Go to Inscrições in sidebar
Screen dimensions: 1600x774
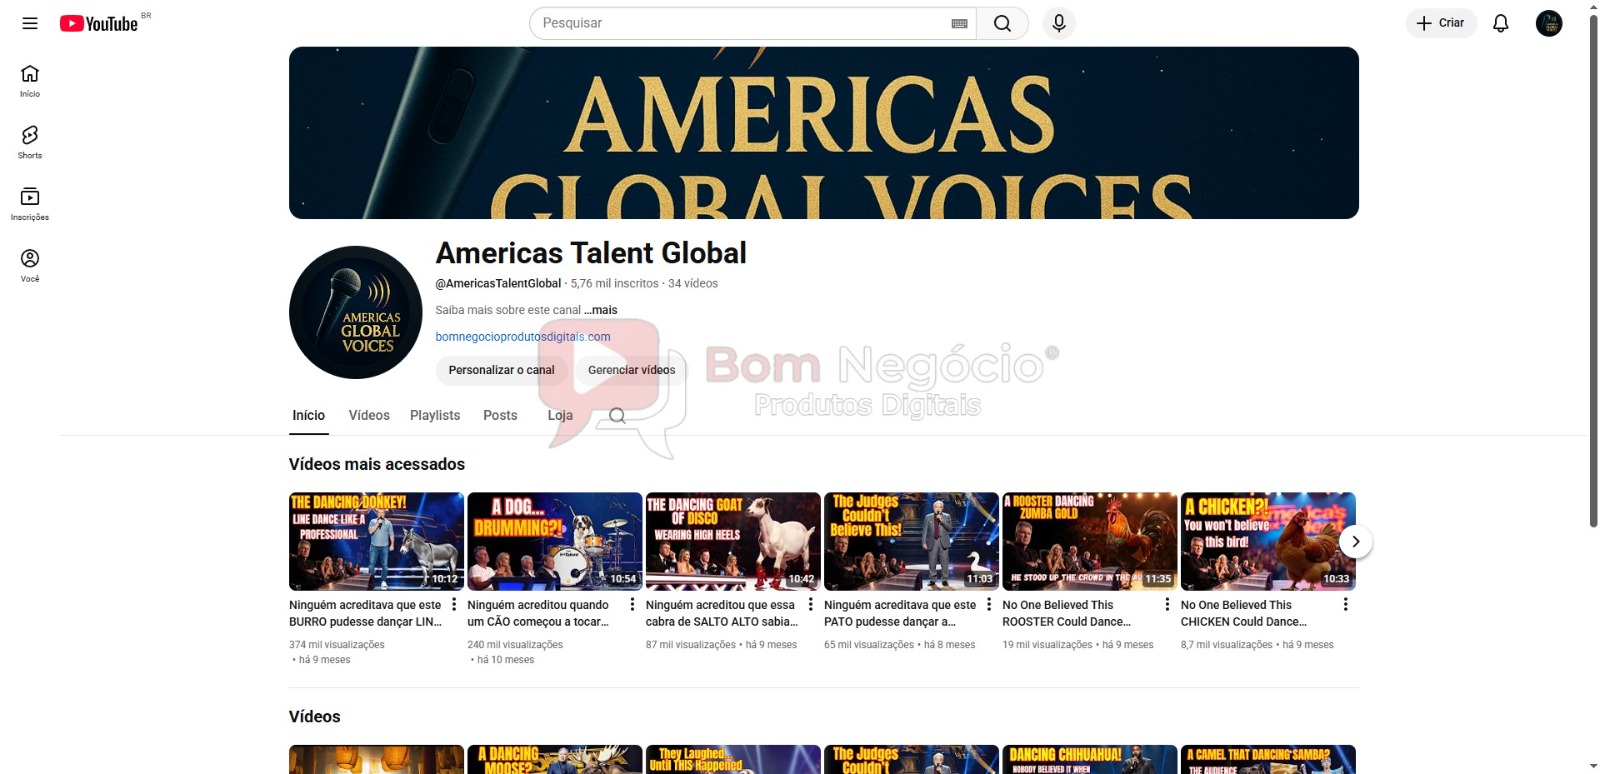tap(30, 203)
